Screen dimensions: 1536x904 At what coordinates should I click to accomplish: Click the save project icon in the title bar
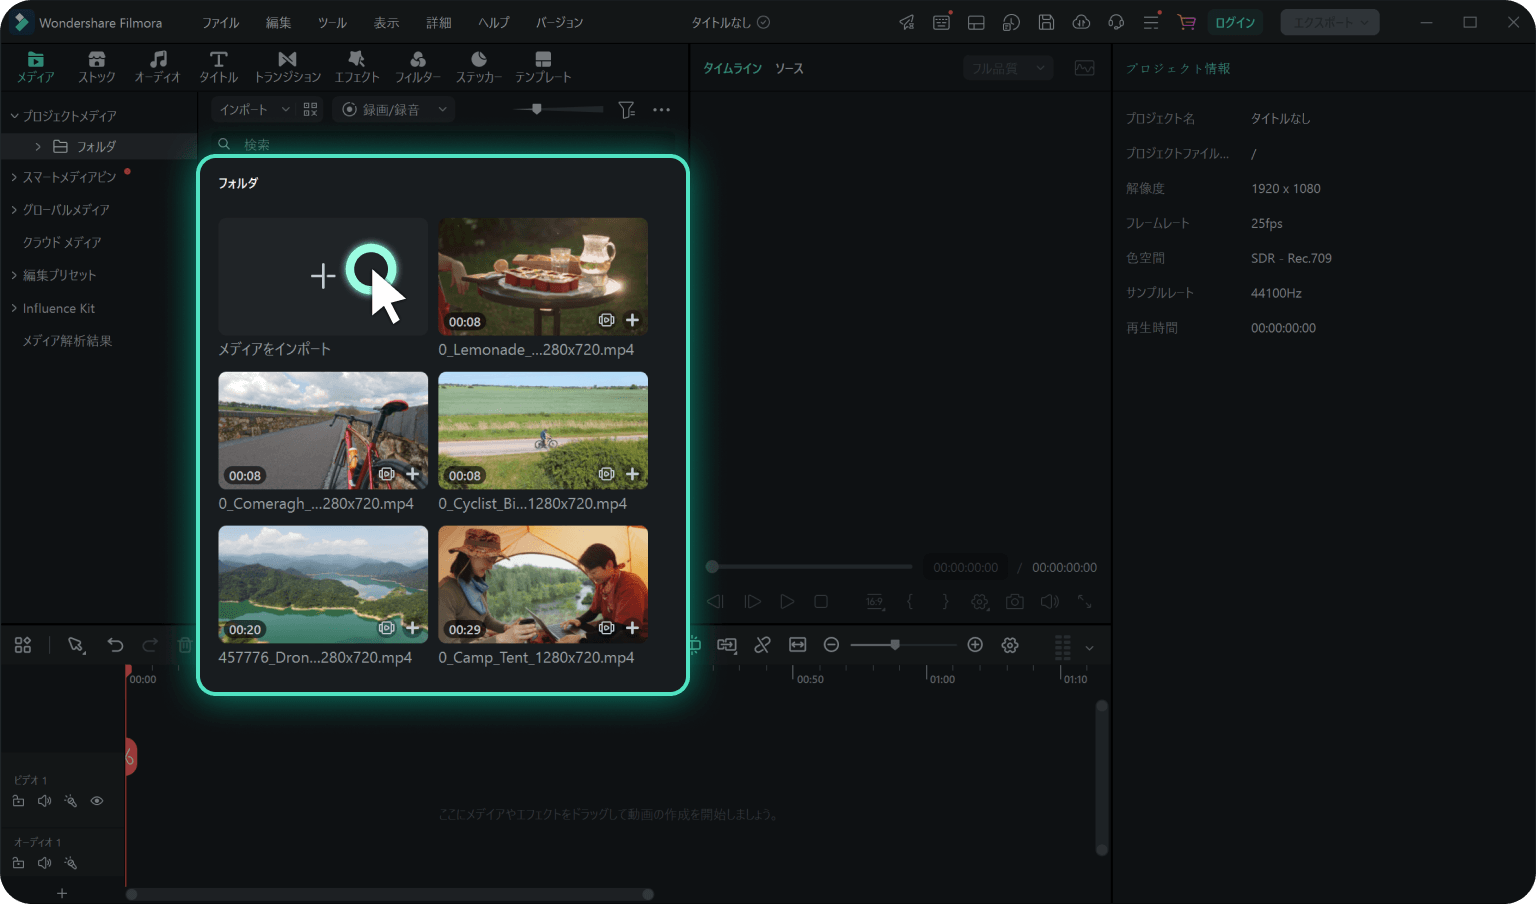pos(1046,22)
